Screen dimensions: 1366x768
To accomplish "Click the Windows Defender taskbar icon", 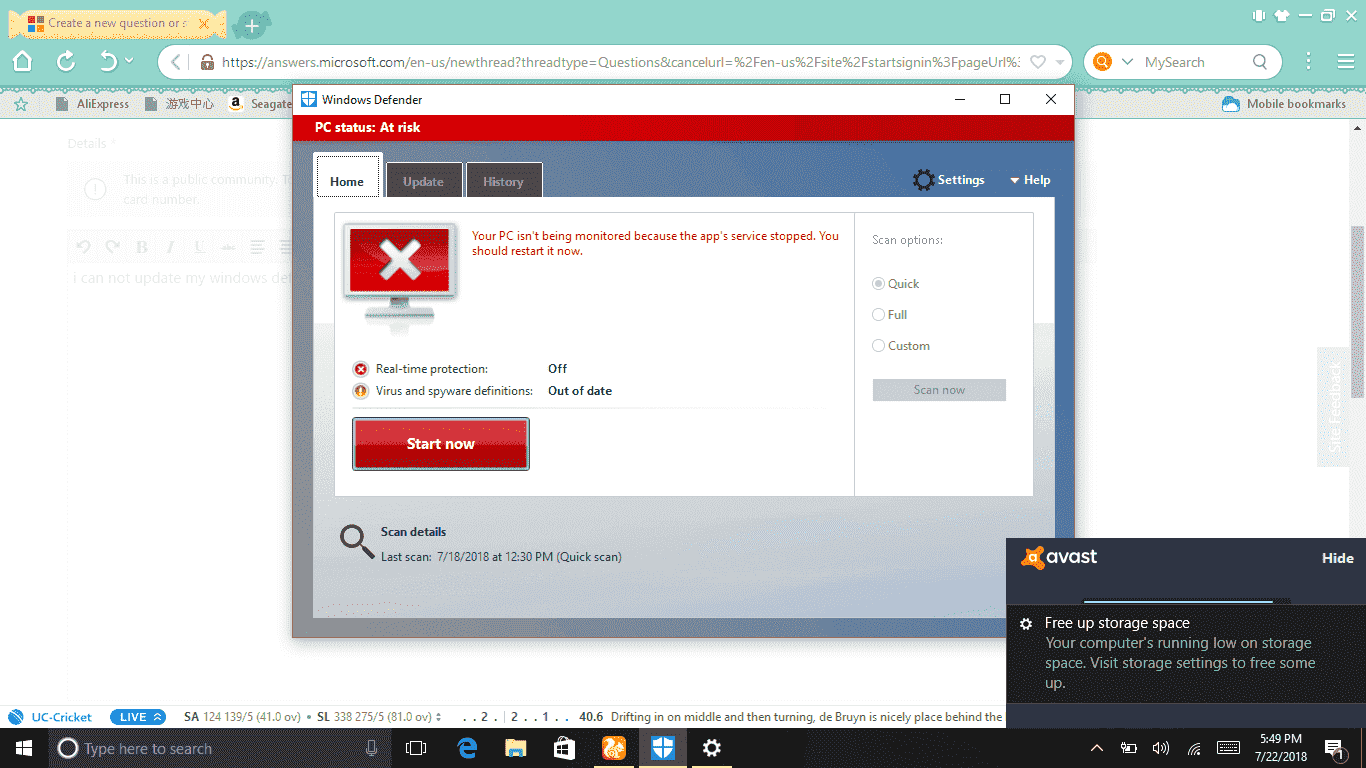I will (662, 748).
